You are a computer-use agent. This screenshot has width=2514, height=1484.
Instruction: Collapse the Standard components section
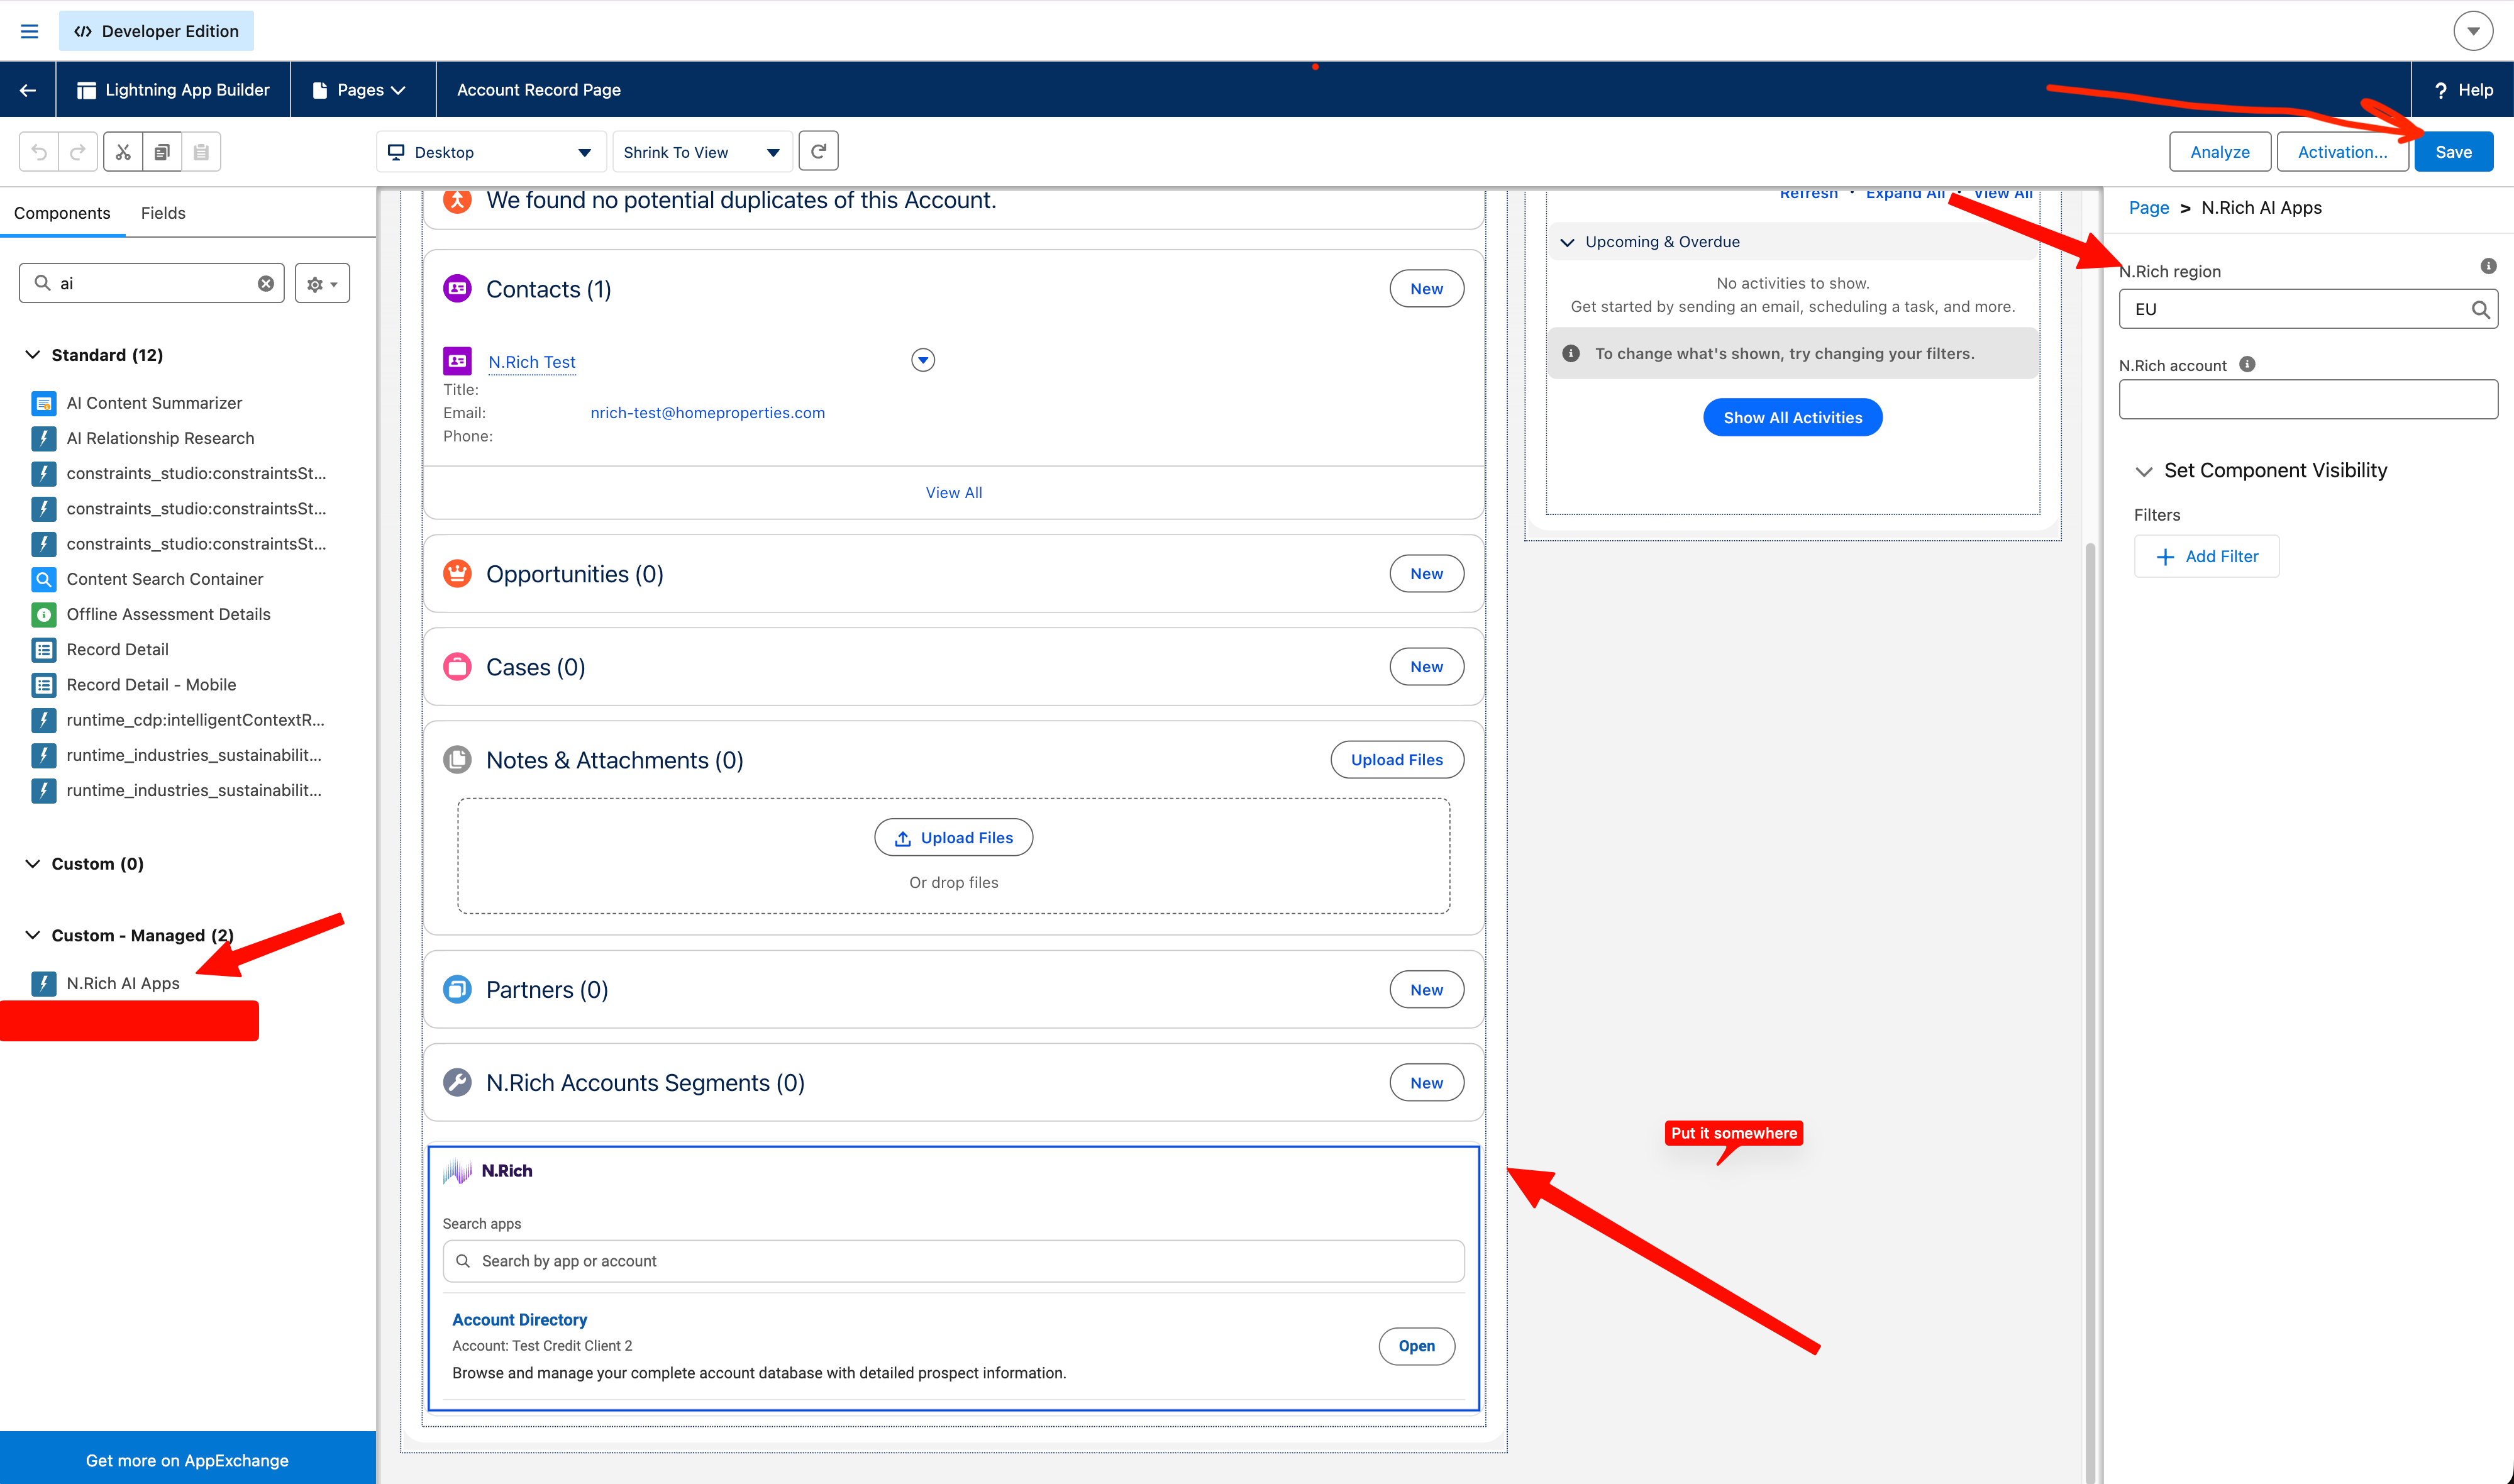click(x=33, y=355)
